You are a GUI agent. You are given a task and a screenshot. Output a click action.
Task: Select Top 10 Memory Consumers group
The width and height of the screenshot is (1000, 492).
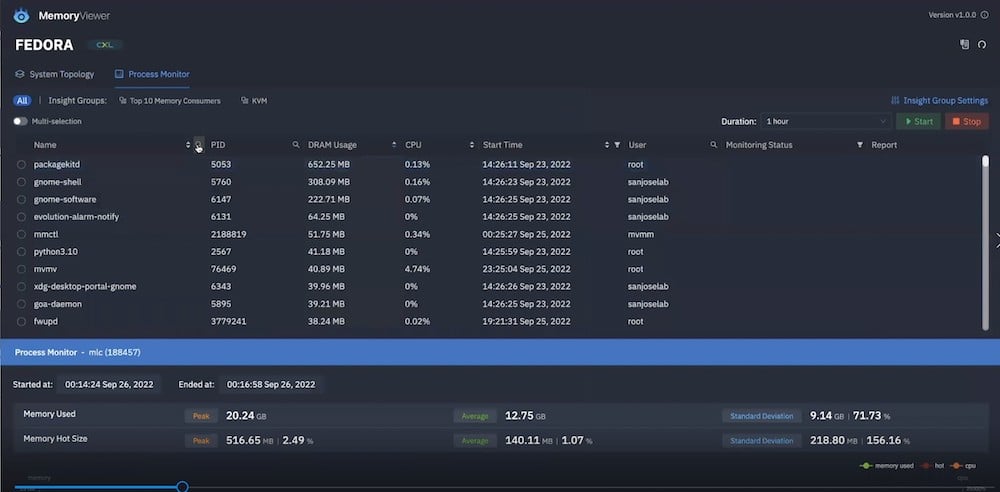[x=170, y=101]
